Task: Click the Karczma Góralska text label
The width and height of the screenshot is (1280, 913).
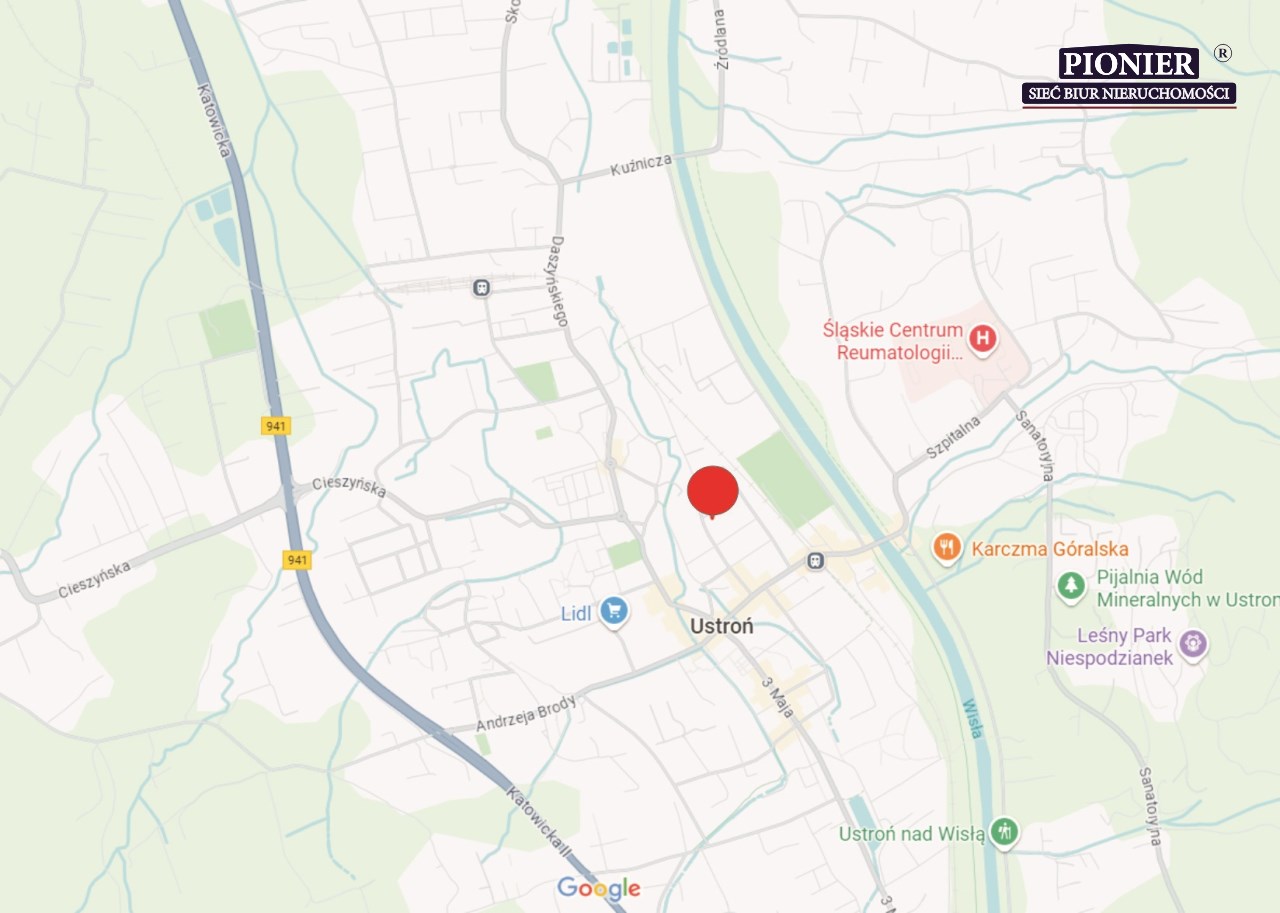Action: click(1050, 549)
